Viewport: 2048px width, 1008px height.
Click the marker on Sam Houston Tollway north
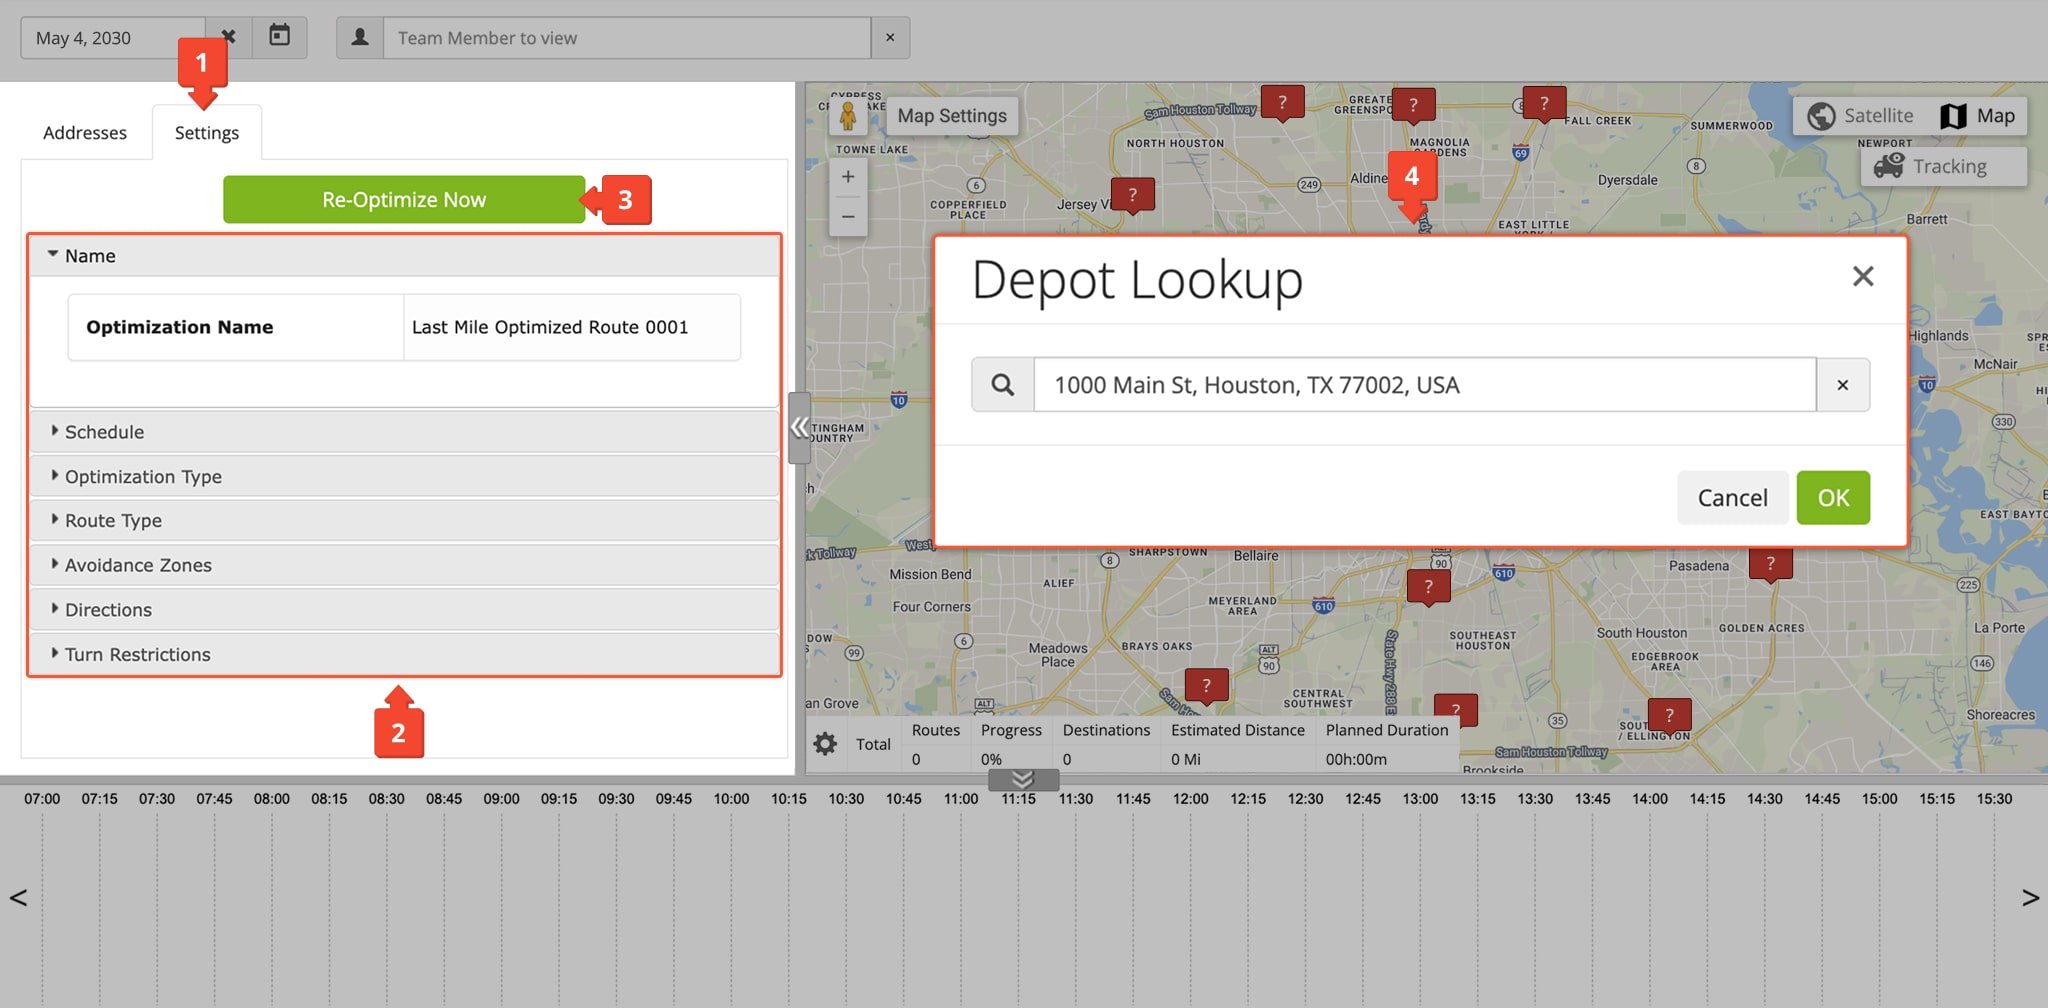pos(1282,103)
